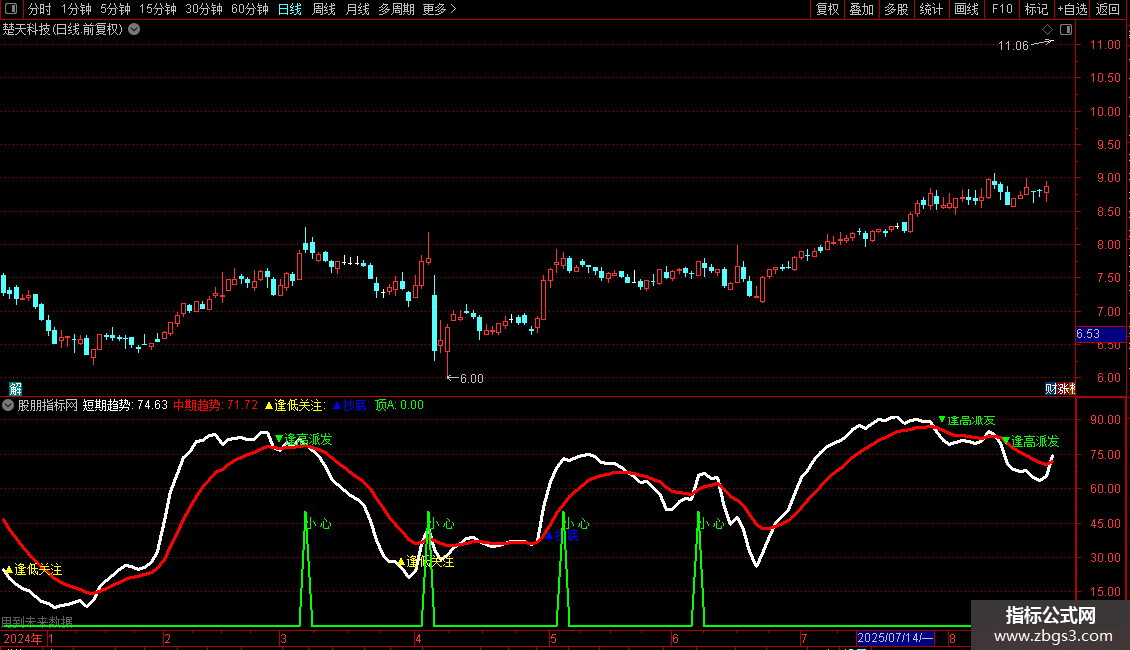Click the 11.00 price axis value
Viewport: 1130px width, 650px height.
pos(1105,45)
